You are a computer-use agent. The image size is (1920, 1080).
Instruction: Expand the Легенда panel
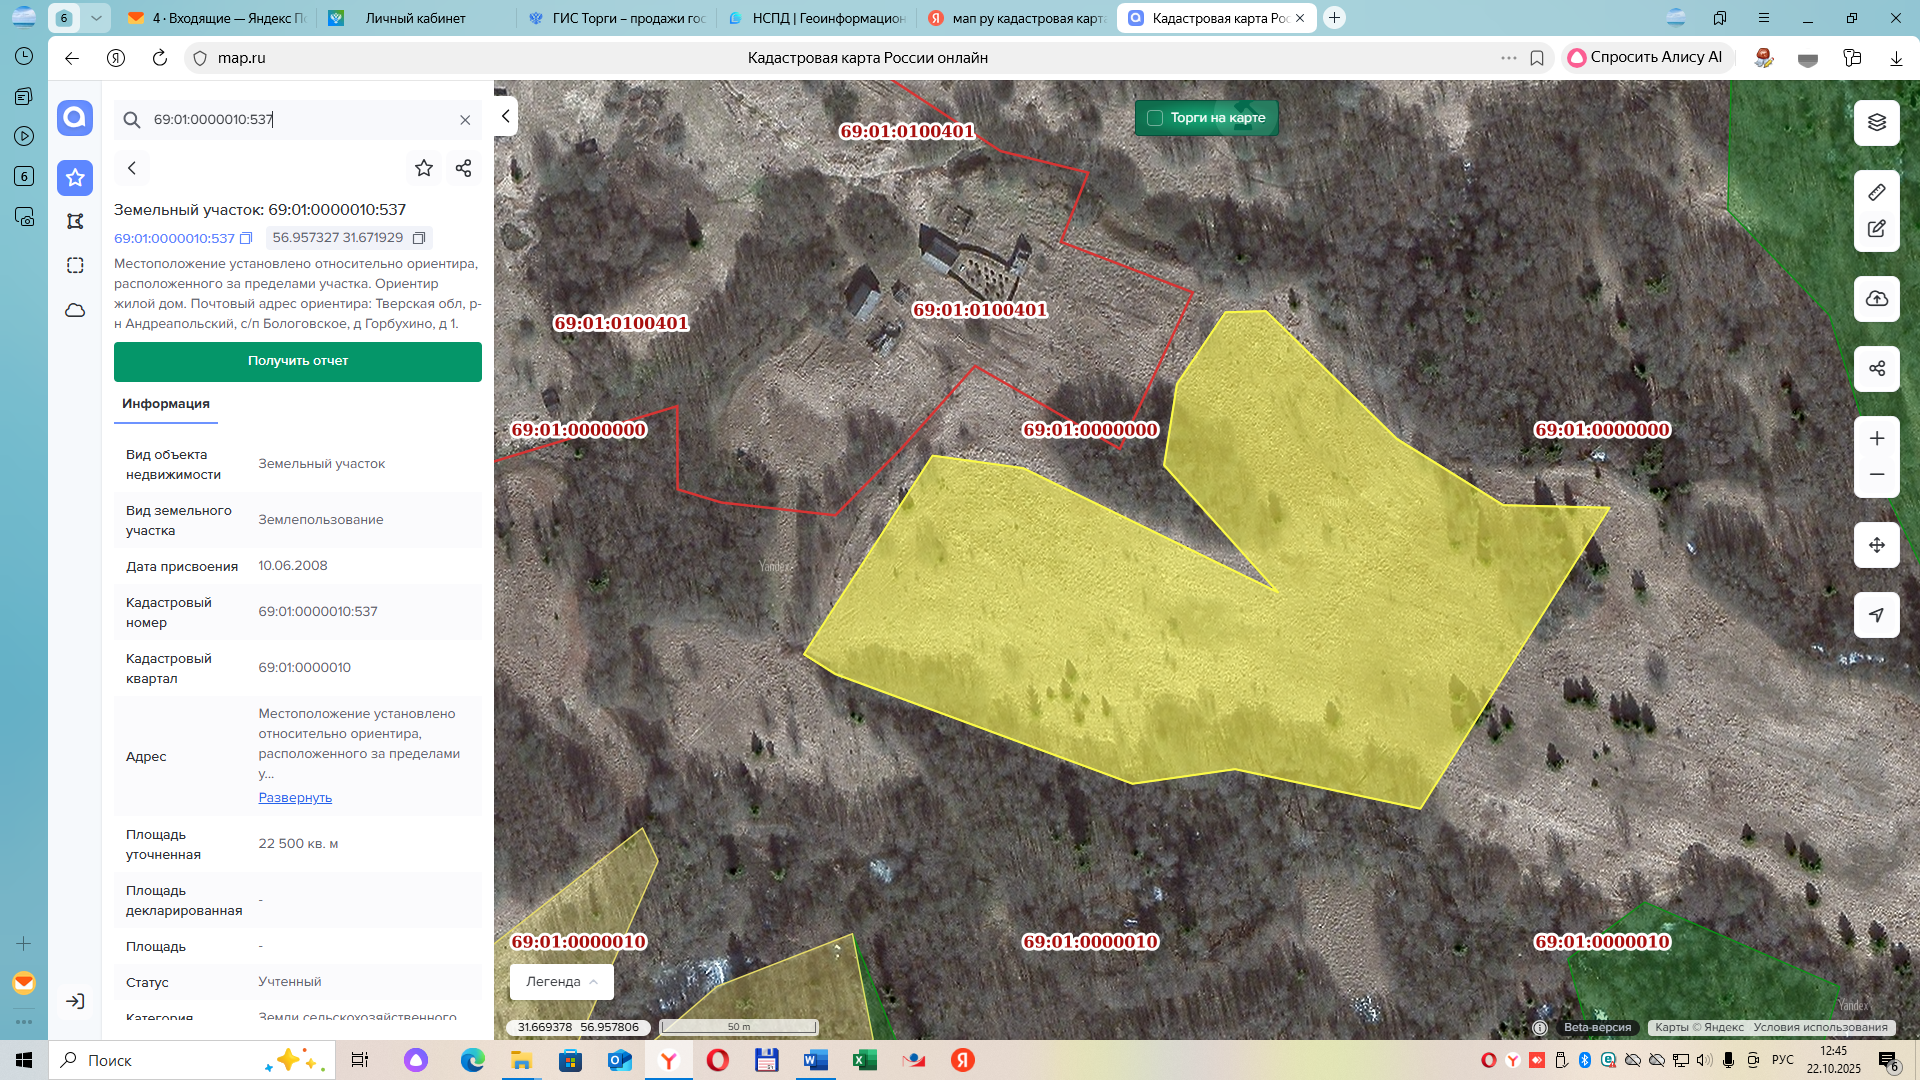coord(562,982)
